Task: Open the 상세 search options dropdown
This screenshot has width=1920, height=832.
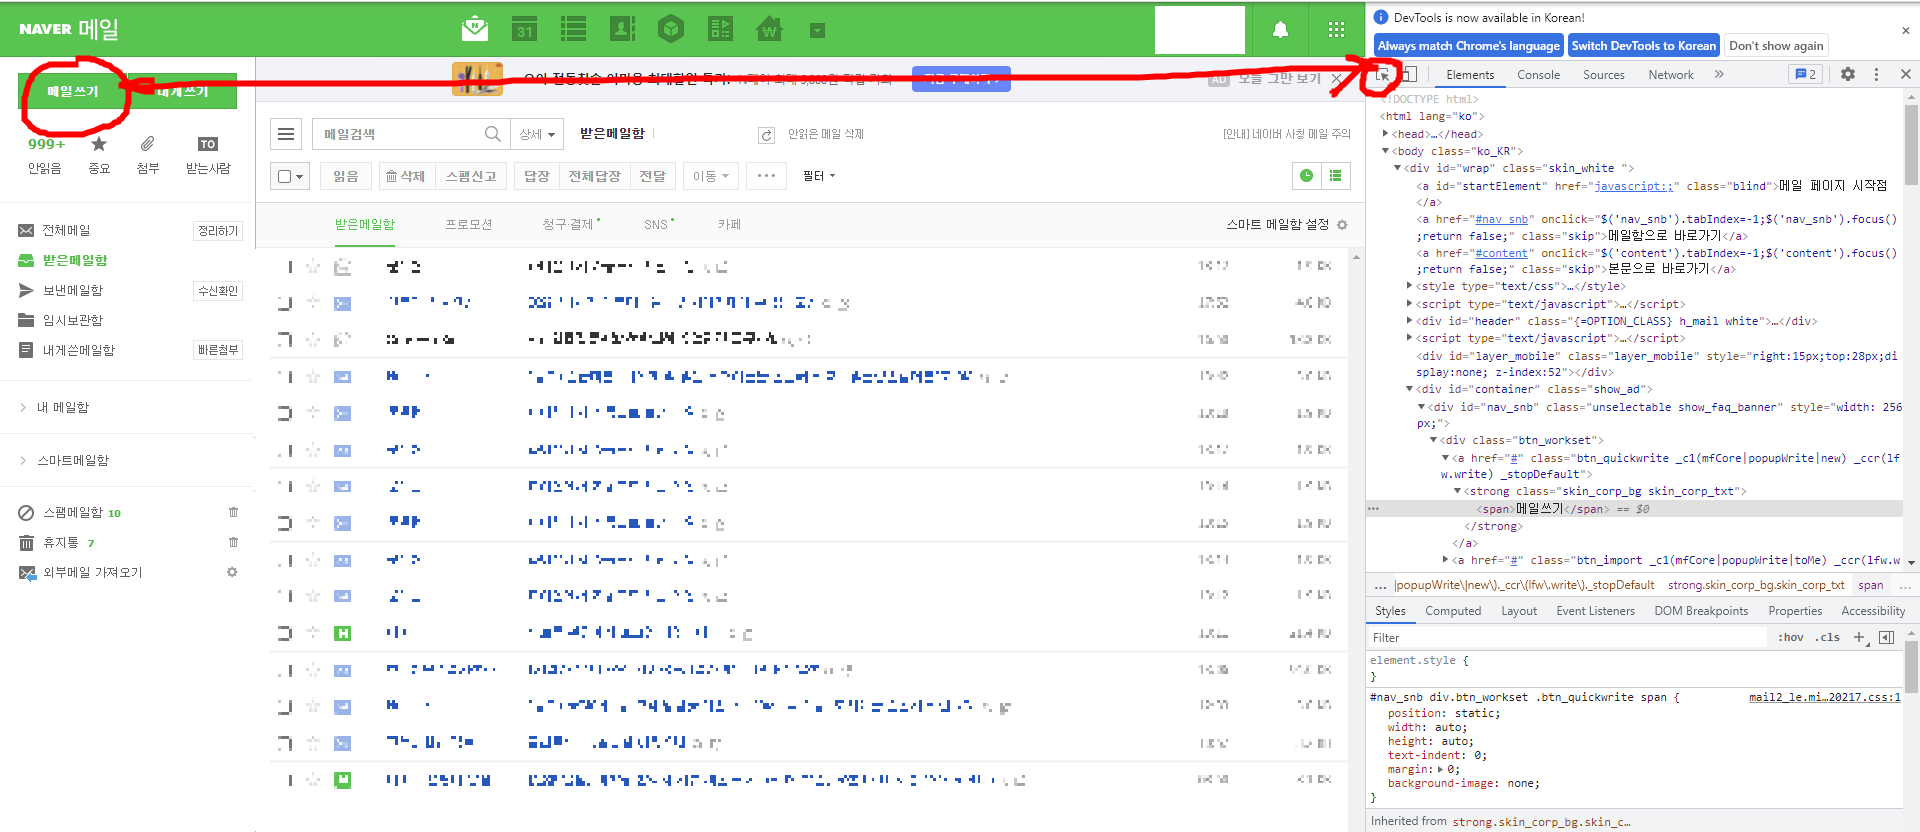Action: (537, 134)
